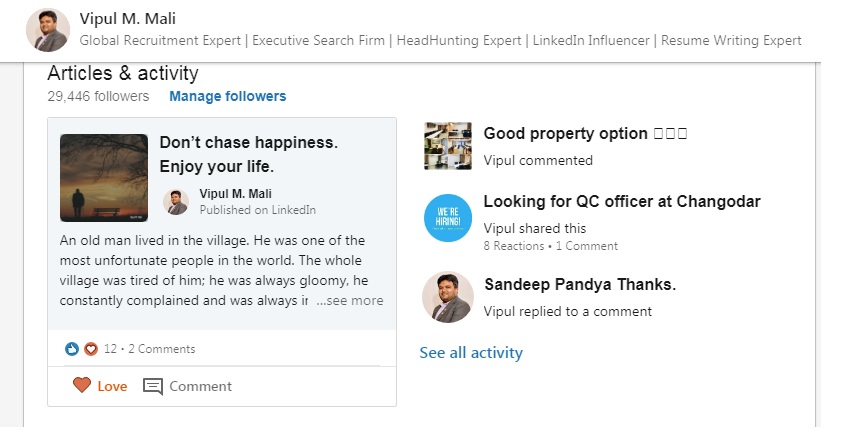Click Vipul M. Mali name in header
The width and height of the screenshot is (844, 440).
pyautogui.click(x=131, y=19)
